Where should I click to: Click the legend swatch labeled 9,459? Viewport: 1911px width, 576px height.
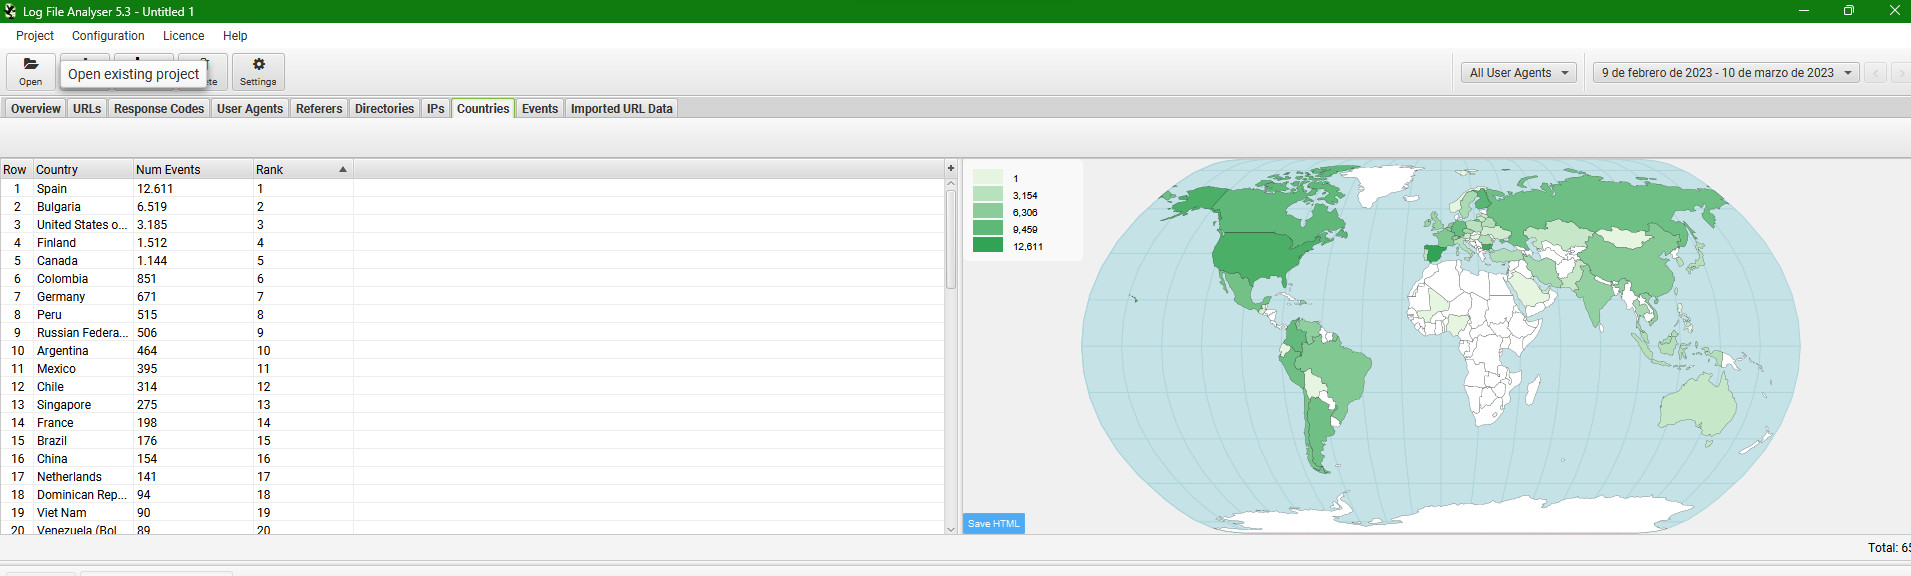988,228
